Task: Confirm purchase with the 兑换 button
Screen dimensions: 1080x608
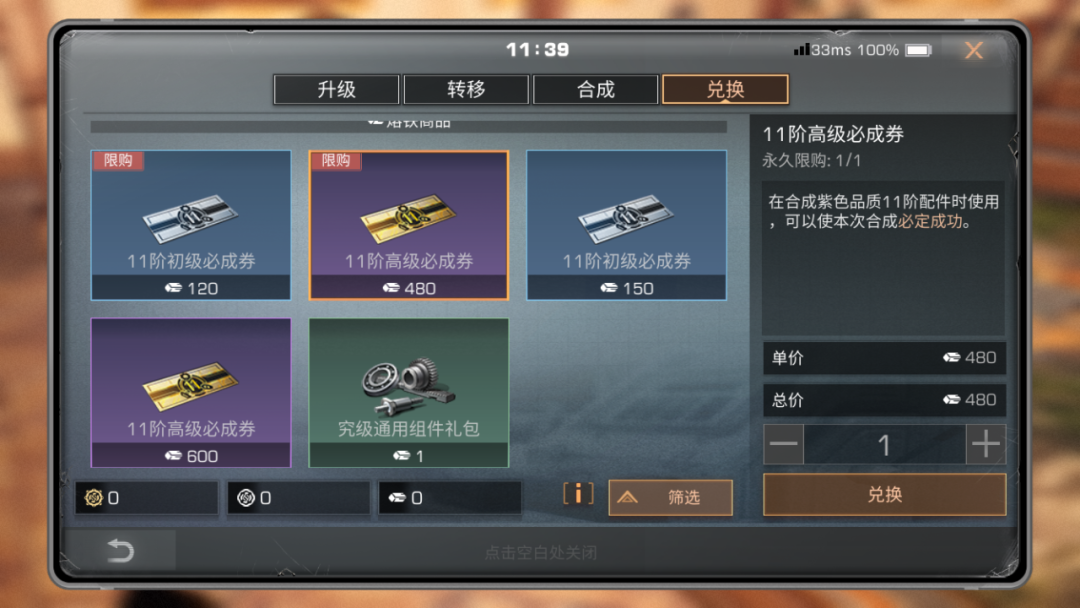Action: [884, 494]
